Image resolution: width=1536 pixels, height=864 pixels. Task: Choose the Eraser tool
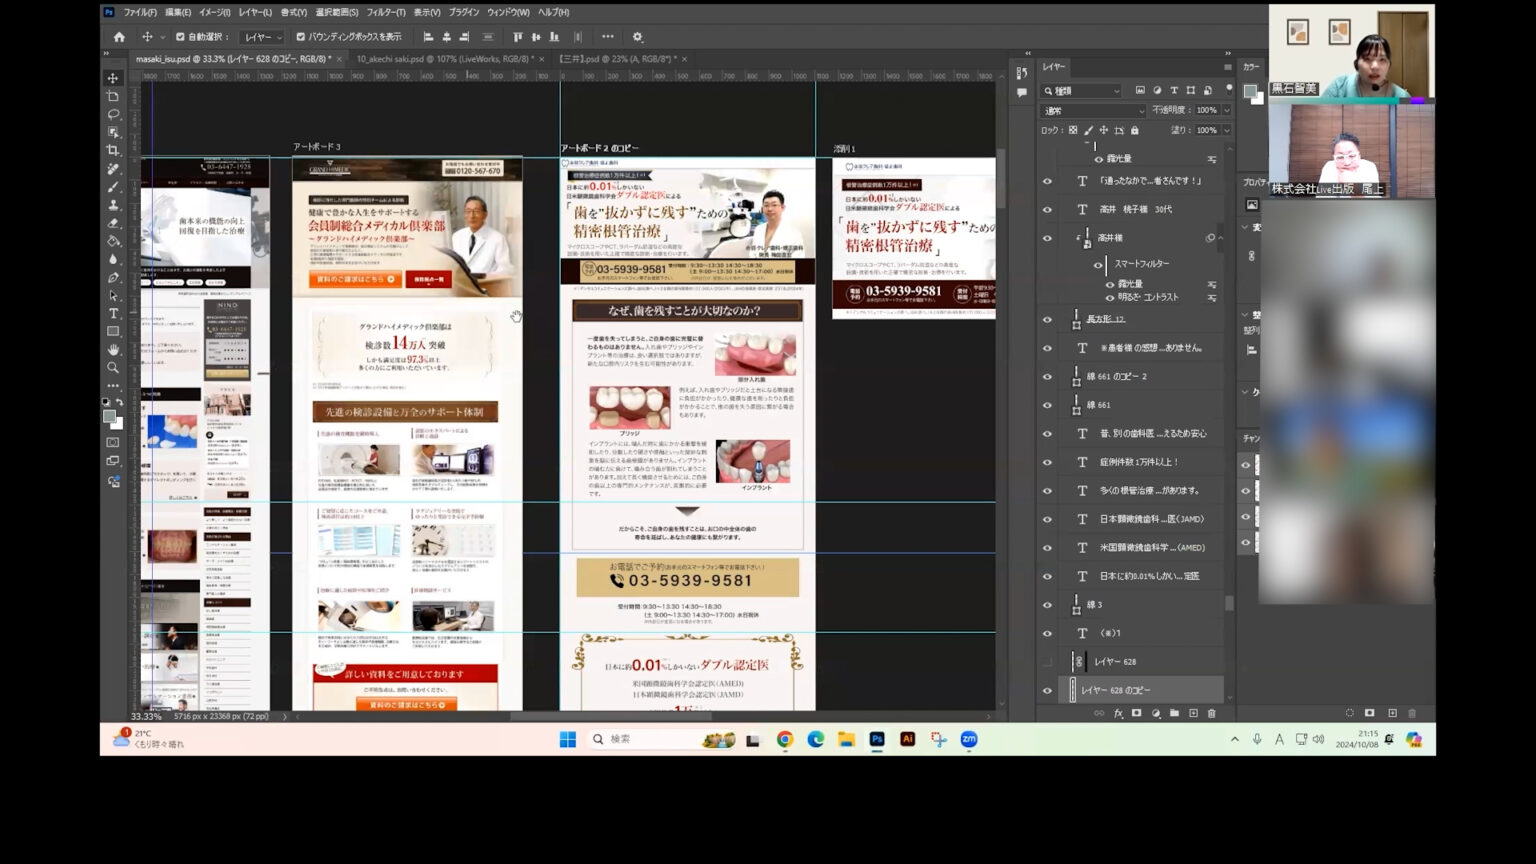pyautogui.click(x=113, y=223)
